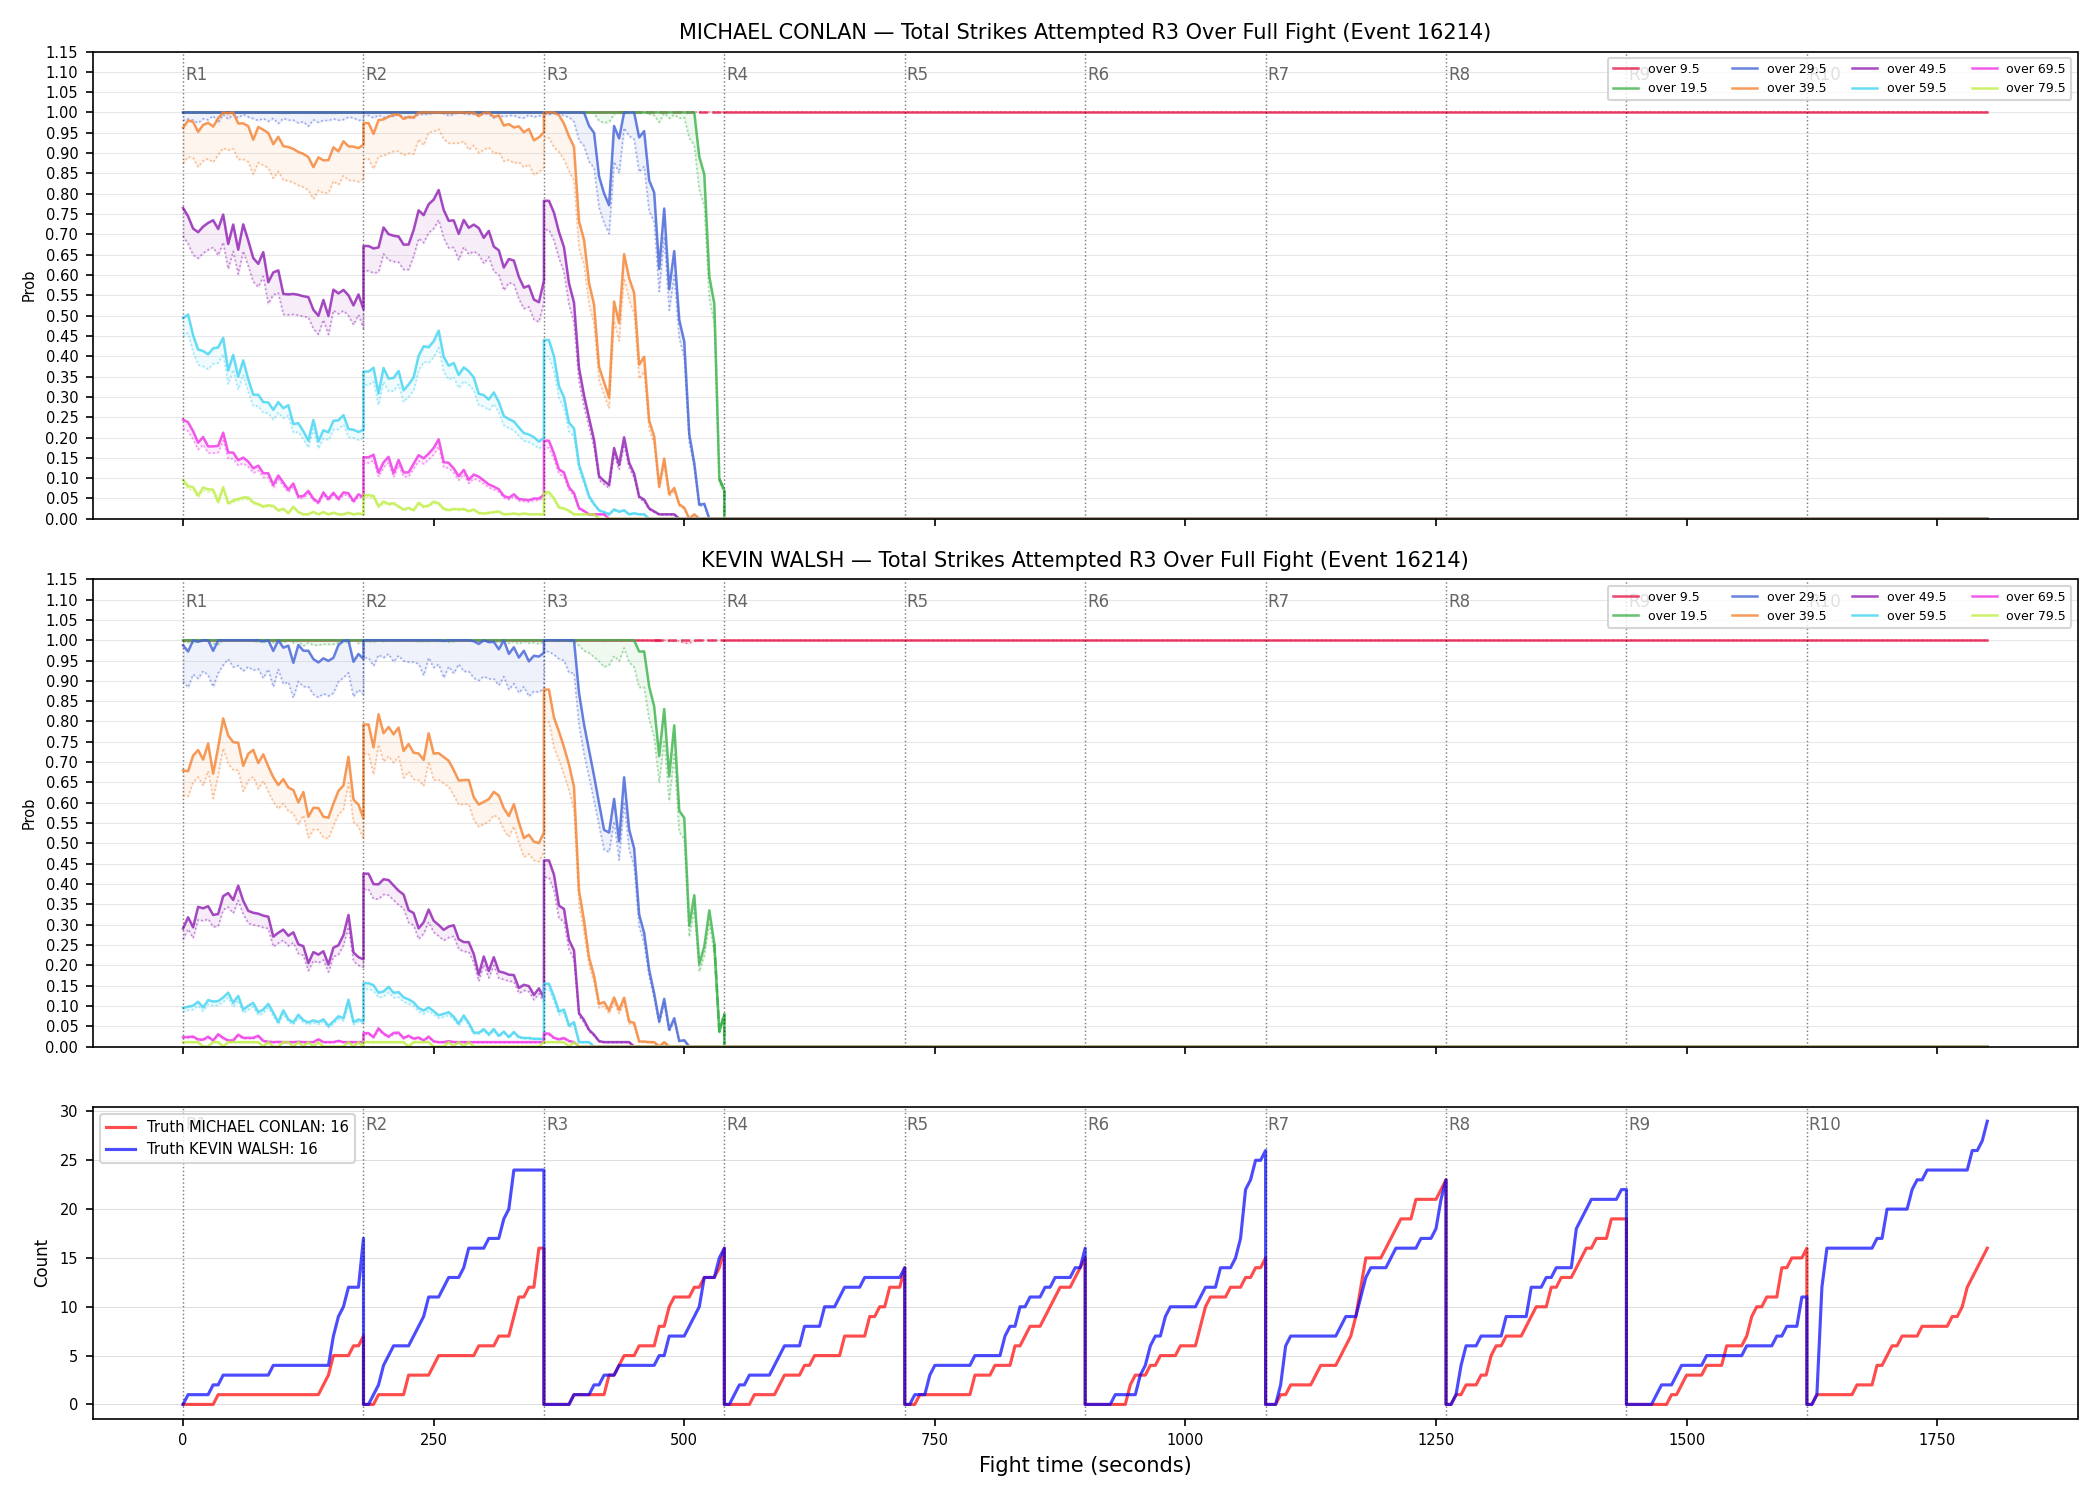The image size is (2100, 1500).
Task: Click 'Truth MICHAEL CONLAN: 16' legend entry
Action: 227,1127
